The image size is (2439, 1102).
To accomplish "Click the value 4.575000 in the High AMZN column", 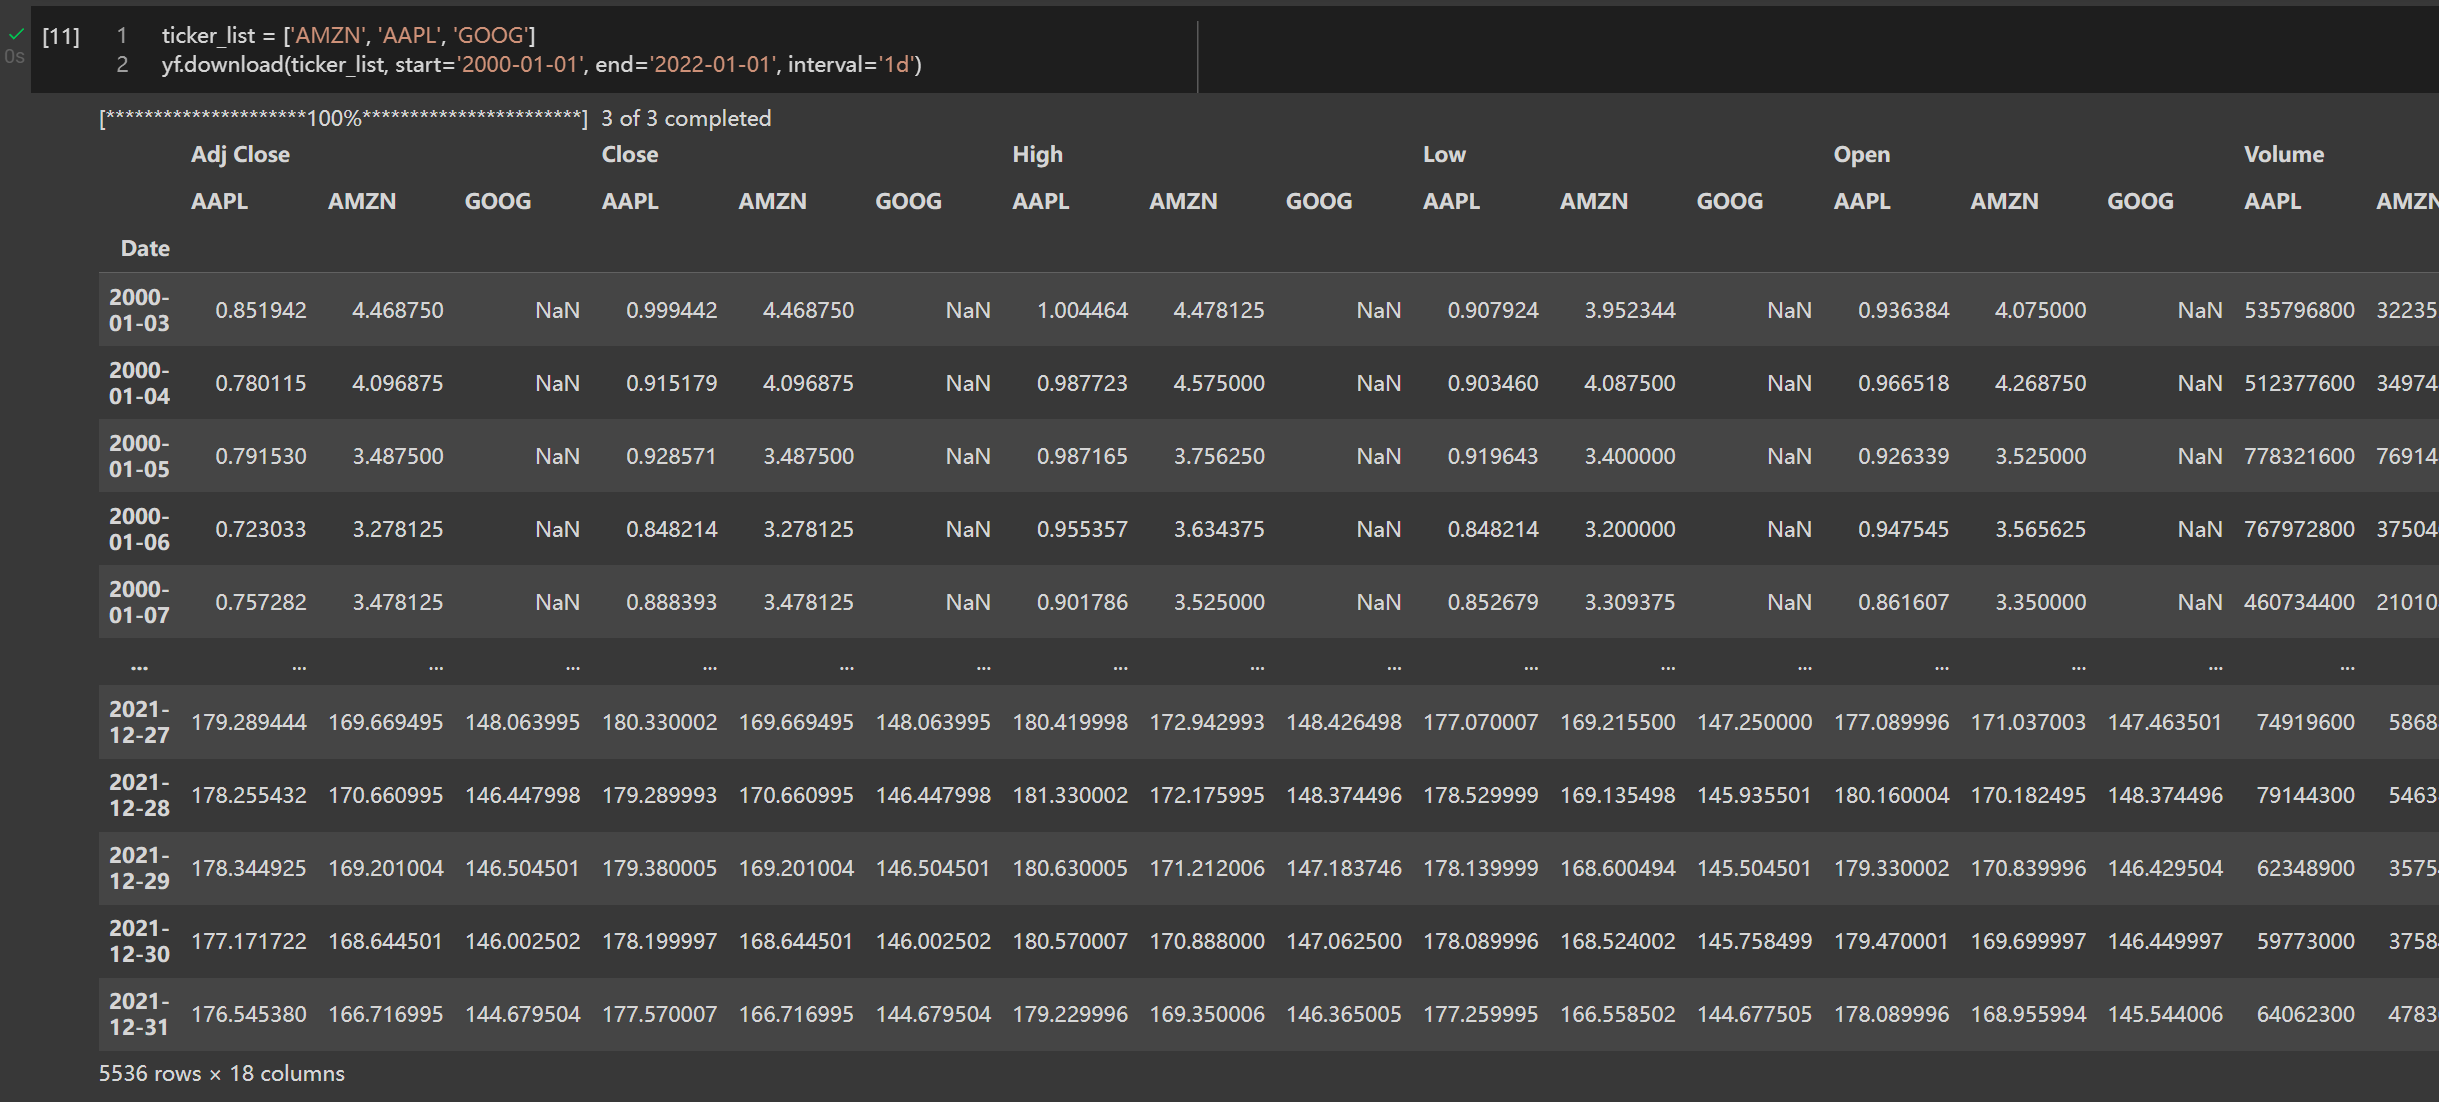I will point(1219,383).
